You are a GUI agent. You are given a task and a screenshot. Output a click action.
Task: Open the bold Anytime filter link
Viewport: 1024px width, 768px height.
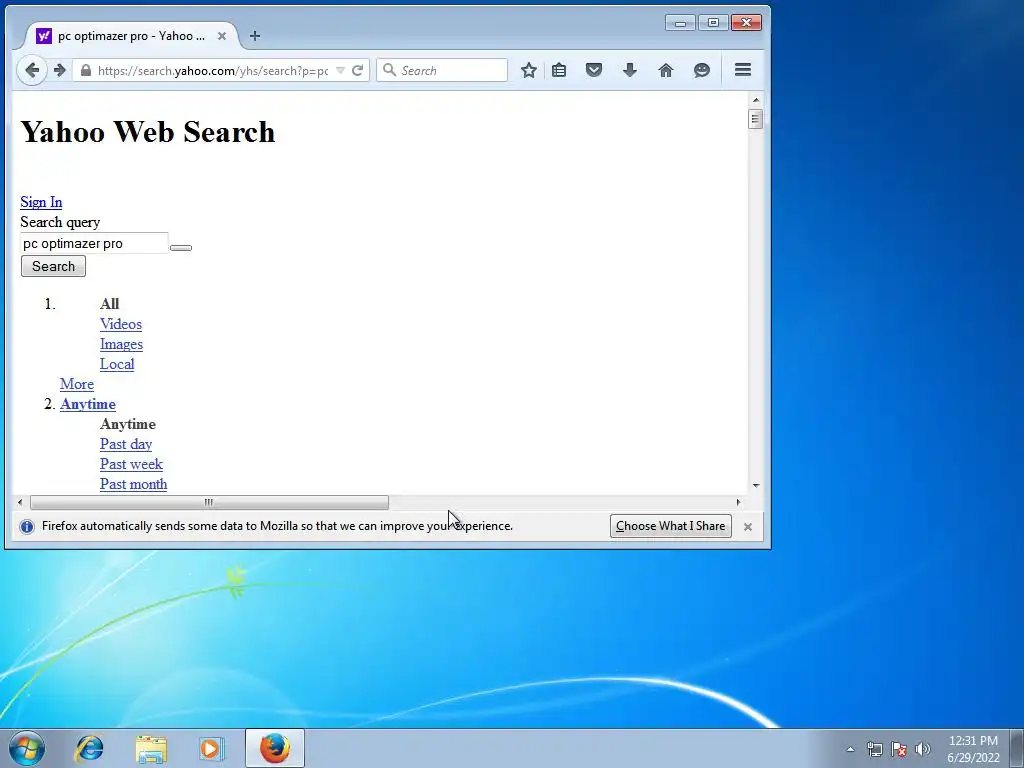coord(88,404)
